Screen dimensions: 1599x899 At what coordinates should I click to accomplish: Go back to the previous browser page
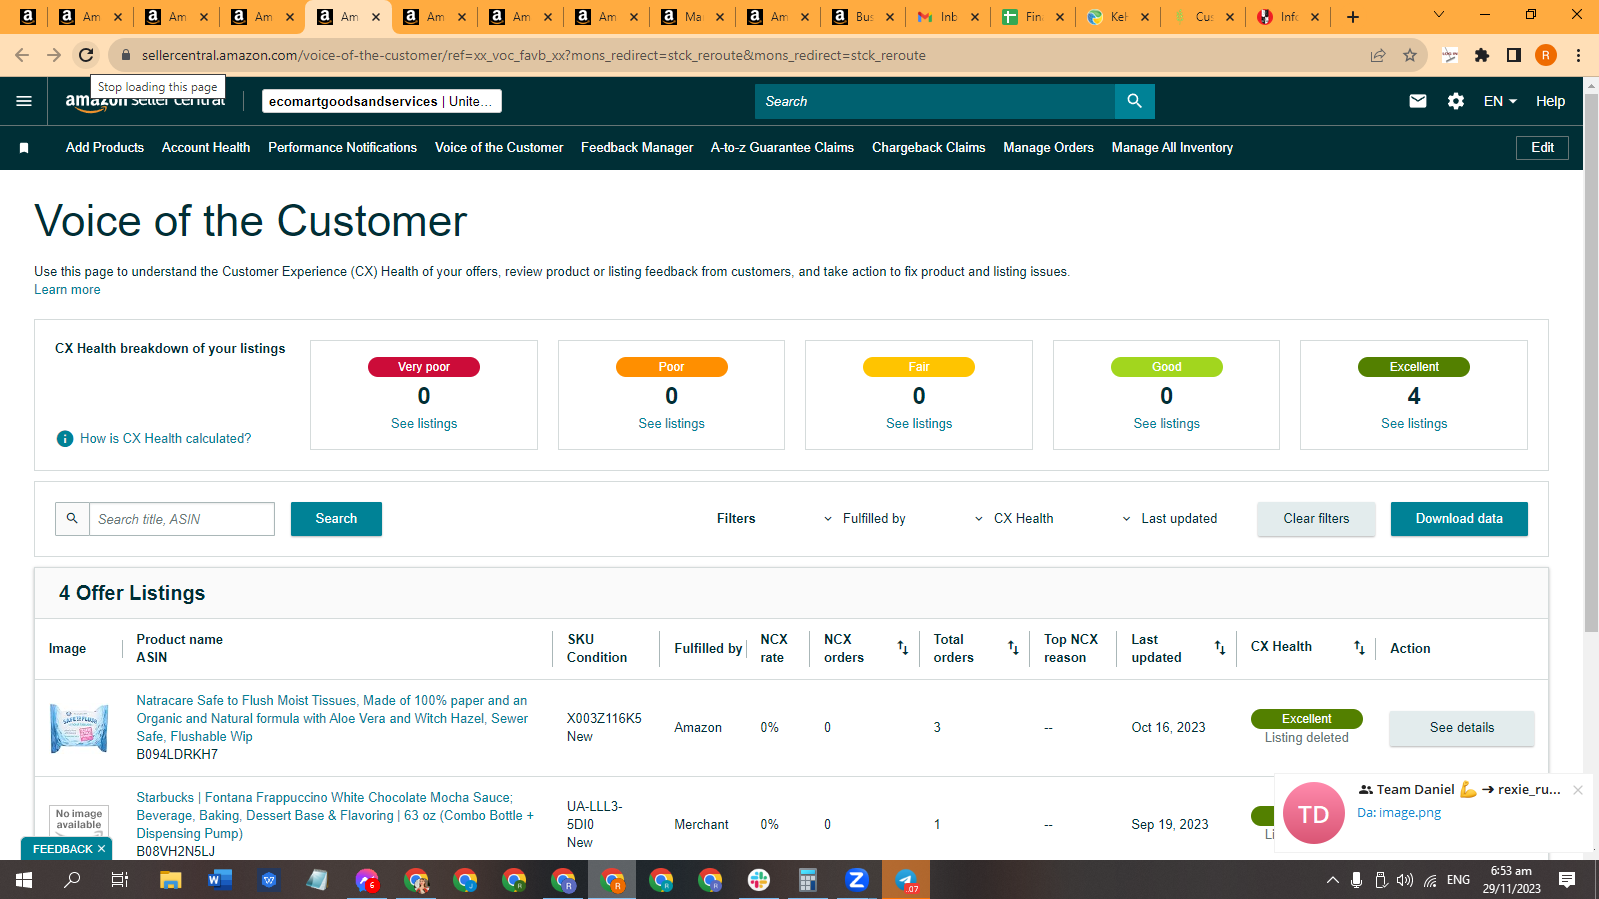click(22, 55)
